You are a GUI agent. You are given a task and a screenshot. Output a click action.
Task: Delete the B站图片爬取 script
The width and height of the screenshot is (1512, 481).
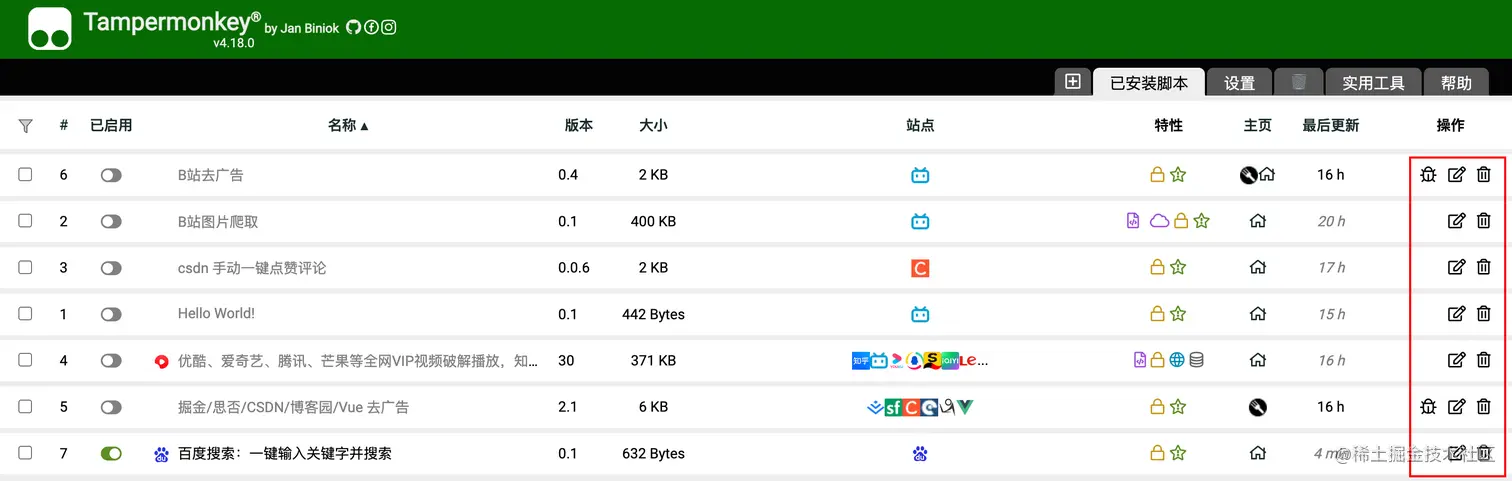pyautogui.click(x=1484, y=221)
